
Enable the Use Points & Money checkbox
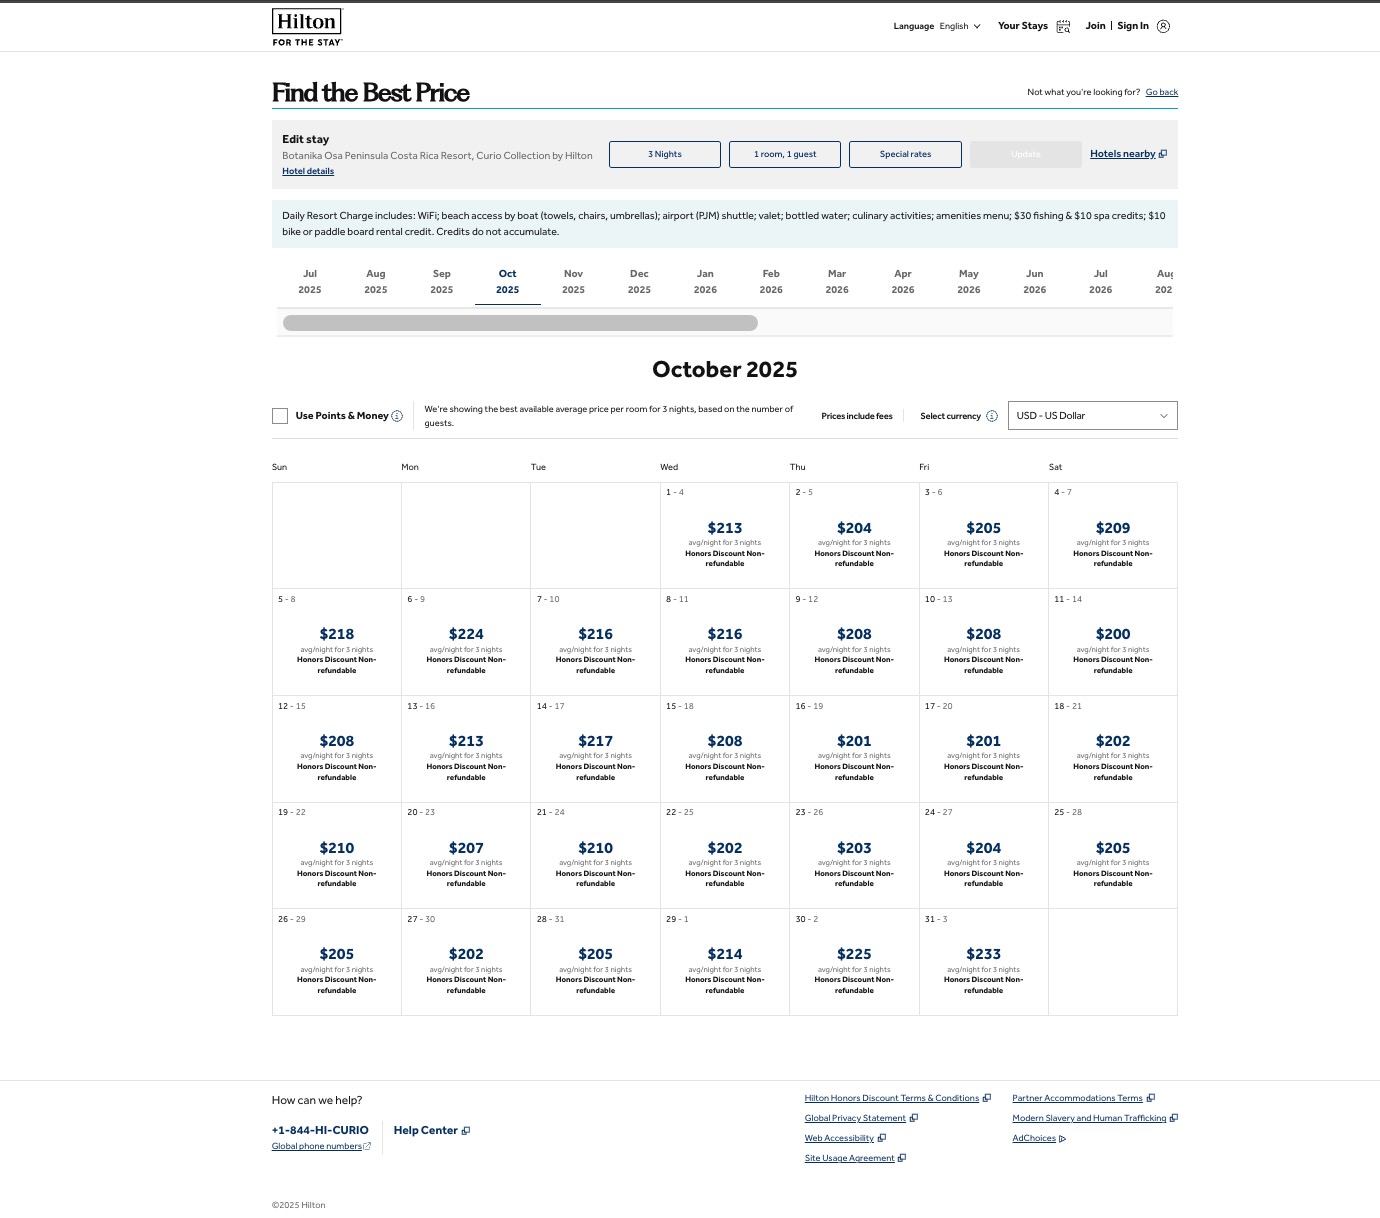click(280, 416)
